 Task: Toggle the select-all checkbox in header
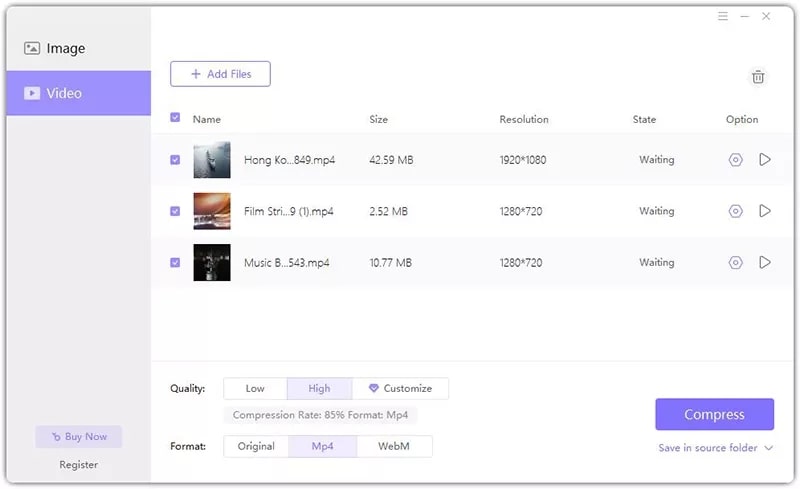pyautogui.click(x=175, y=118)
